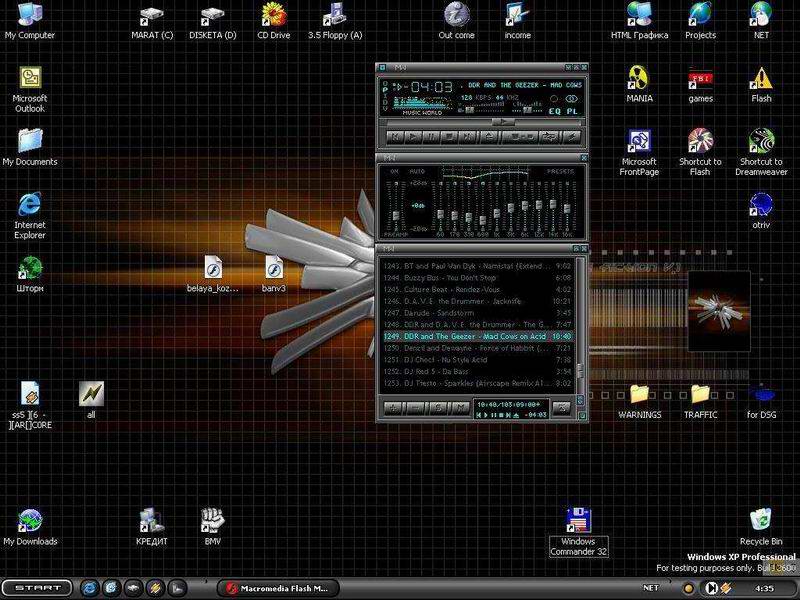Select the Windows Commander 32 icon
This screenshot has width=800, height=600.
click(x=579, y=532)
